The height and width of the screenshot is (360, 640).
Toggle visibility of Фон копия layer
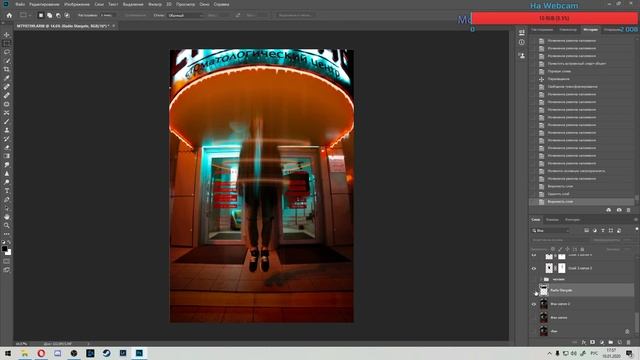coord(534,318)
